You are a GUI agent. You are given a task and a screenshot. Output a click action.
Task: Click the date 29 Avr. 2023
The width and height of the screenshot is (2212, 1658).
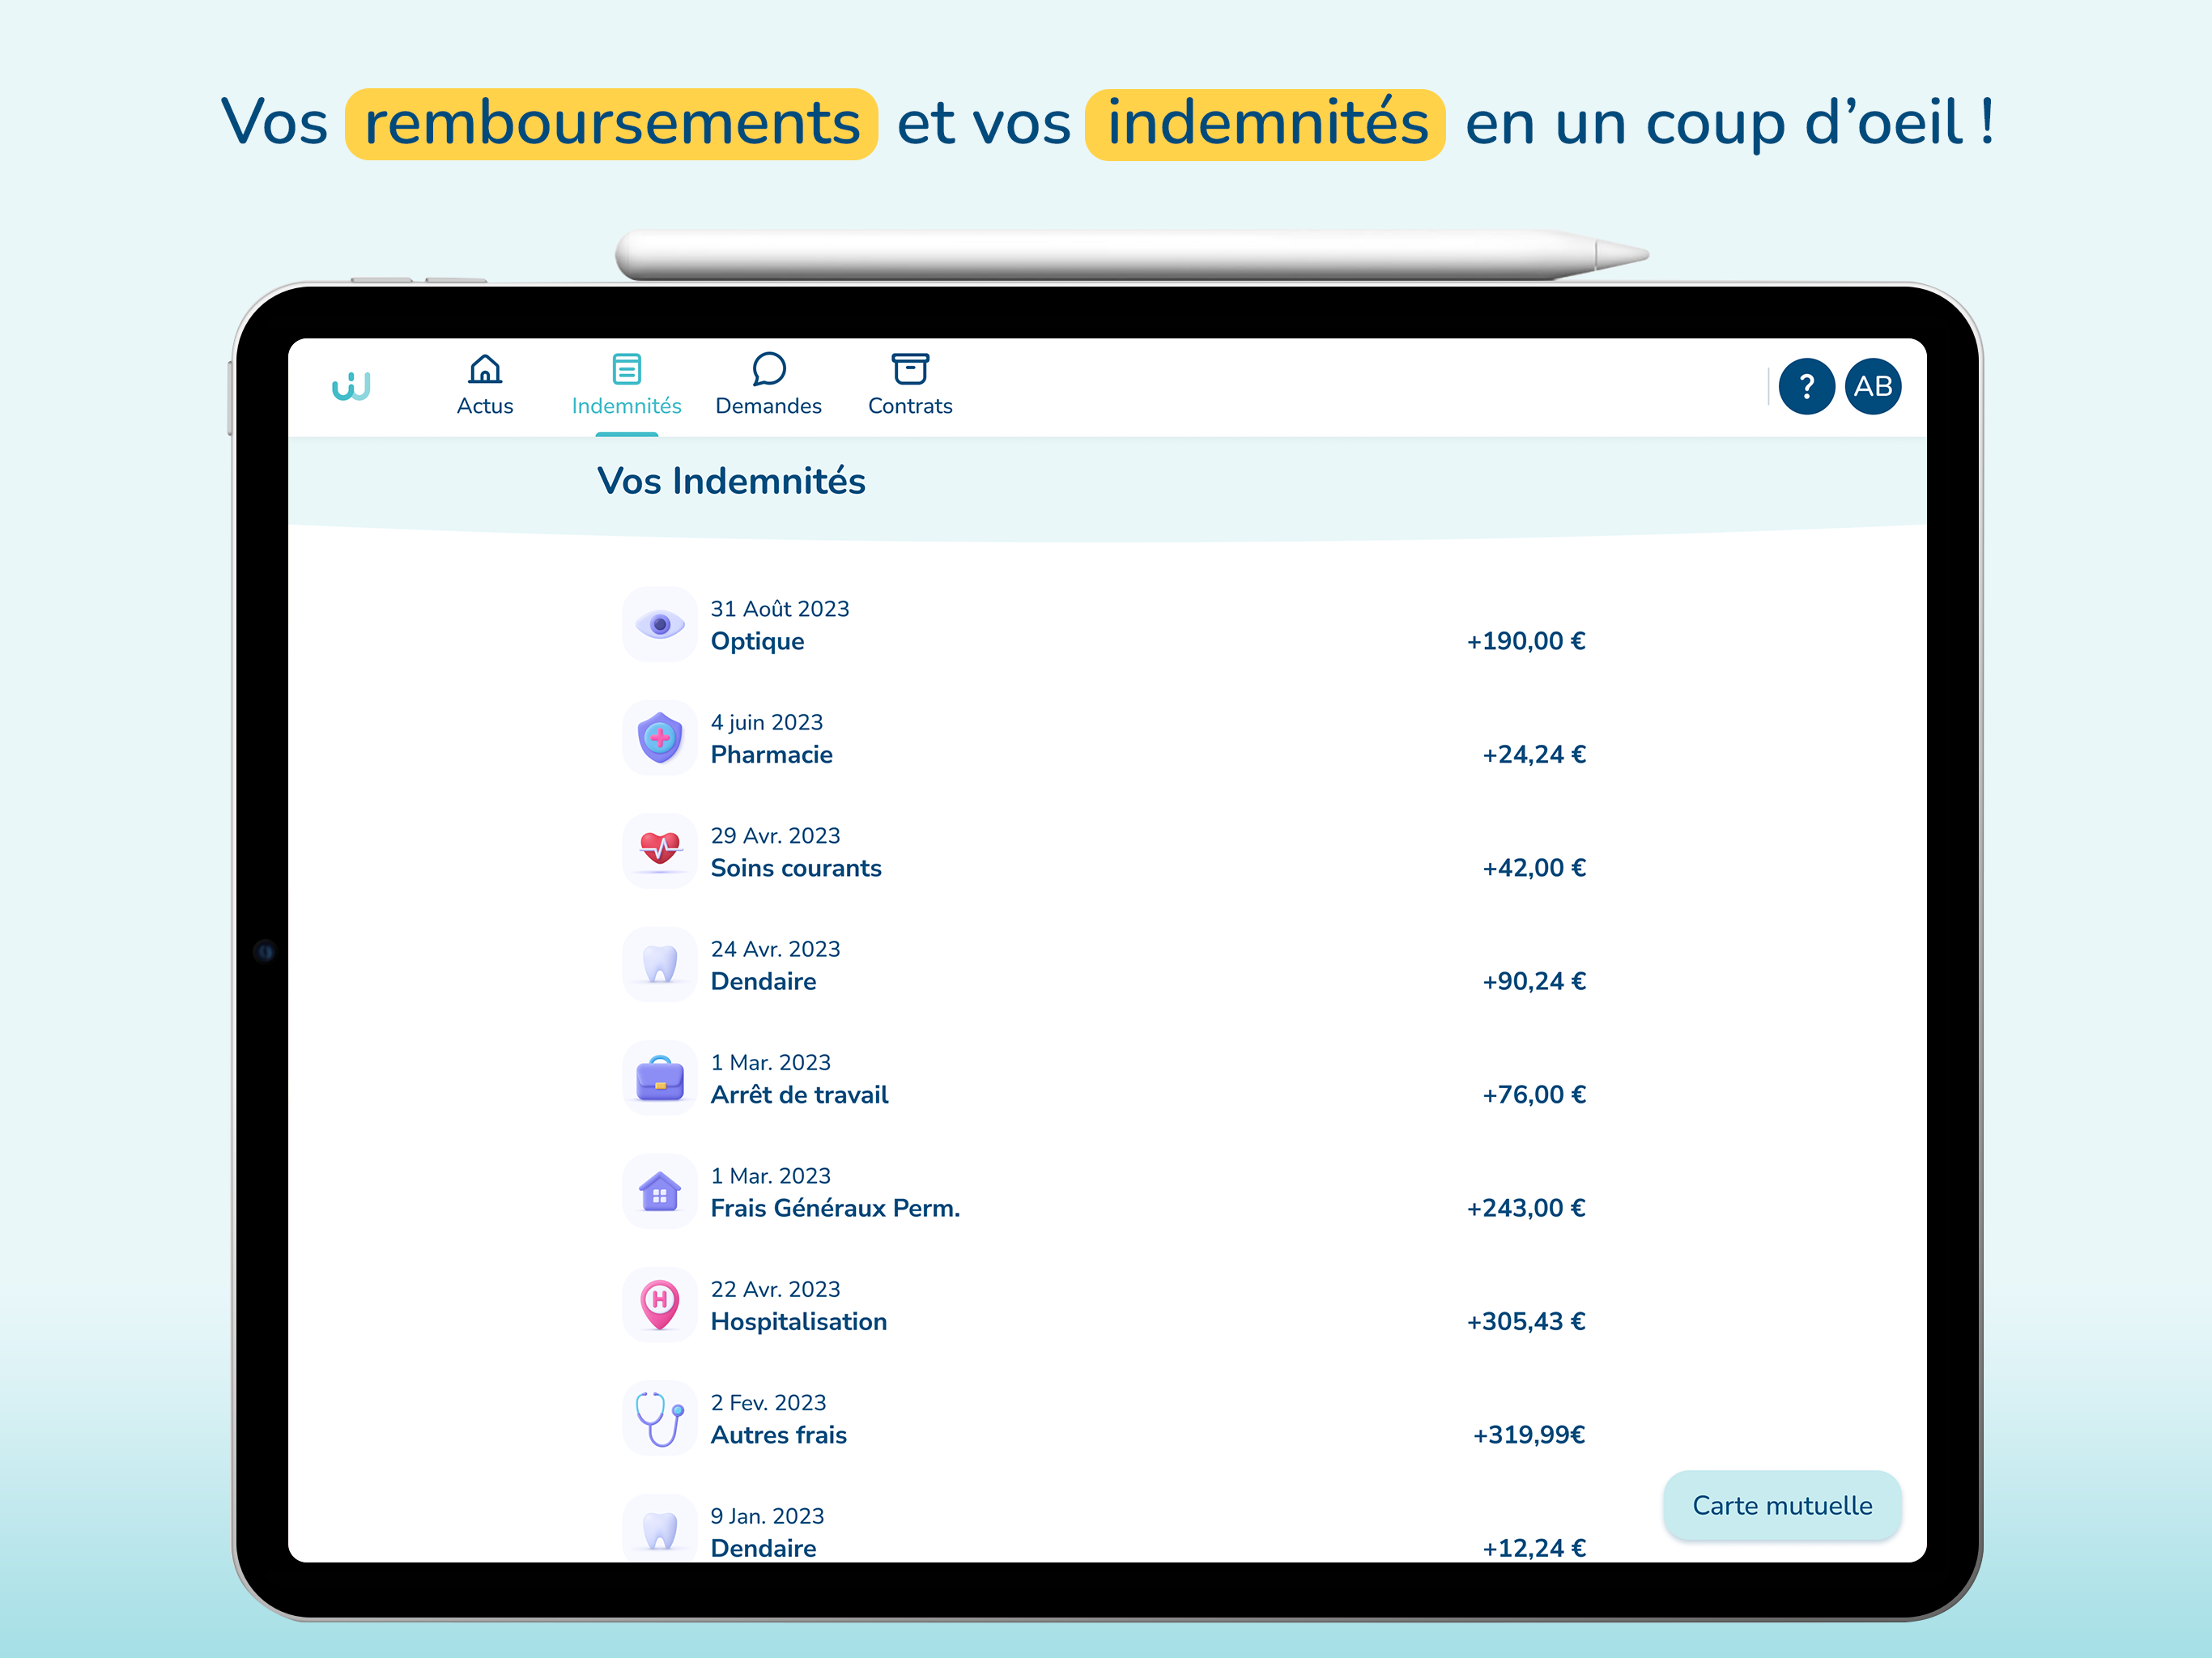click(775, 835)
